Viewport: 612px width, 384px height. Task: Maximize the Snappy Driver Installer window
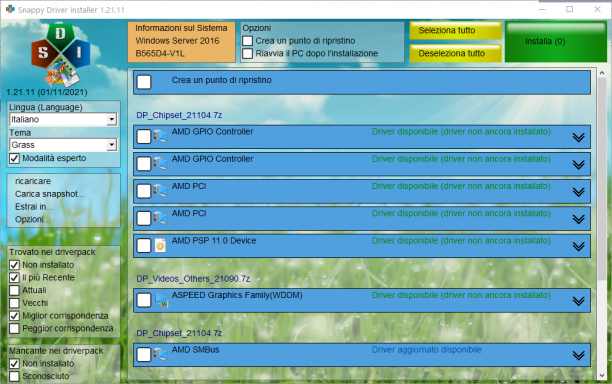[569, 9]
